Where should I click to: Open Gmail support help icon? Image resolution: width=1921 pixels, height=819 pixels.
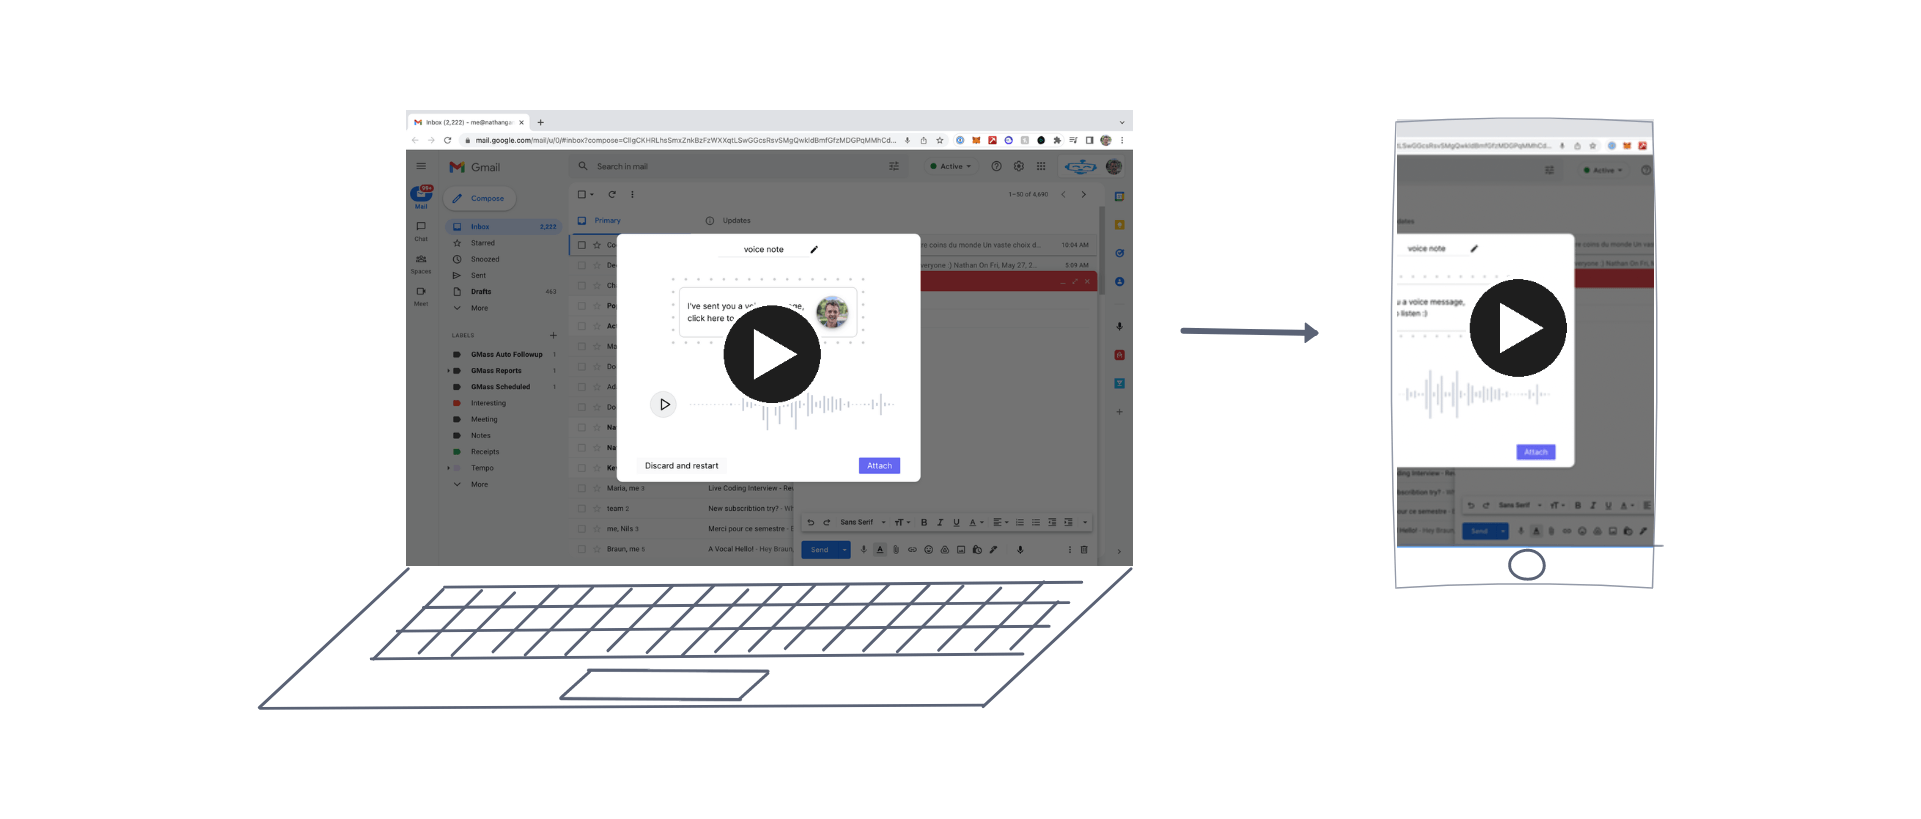point(996,166)
